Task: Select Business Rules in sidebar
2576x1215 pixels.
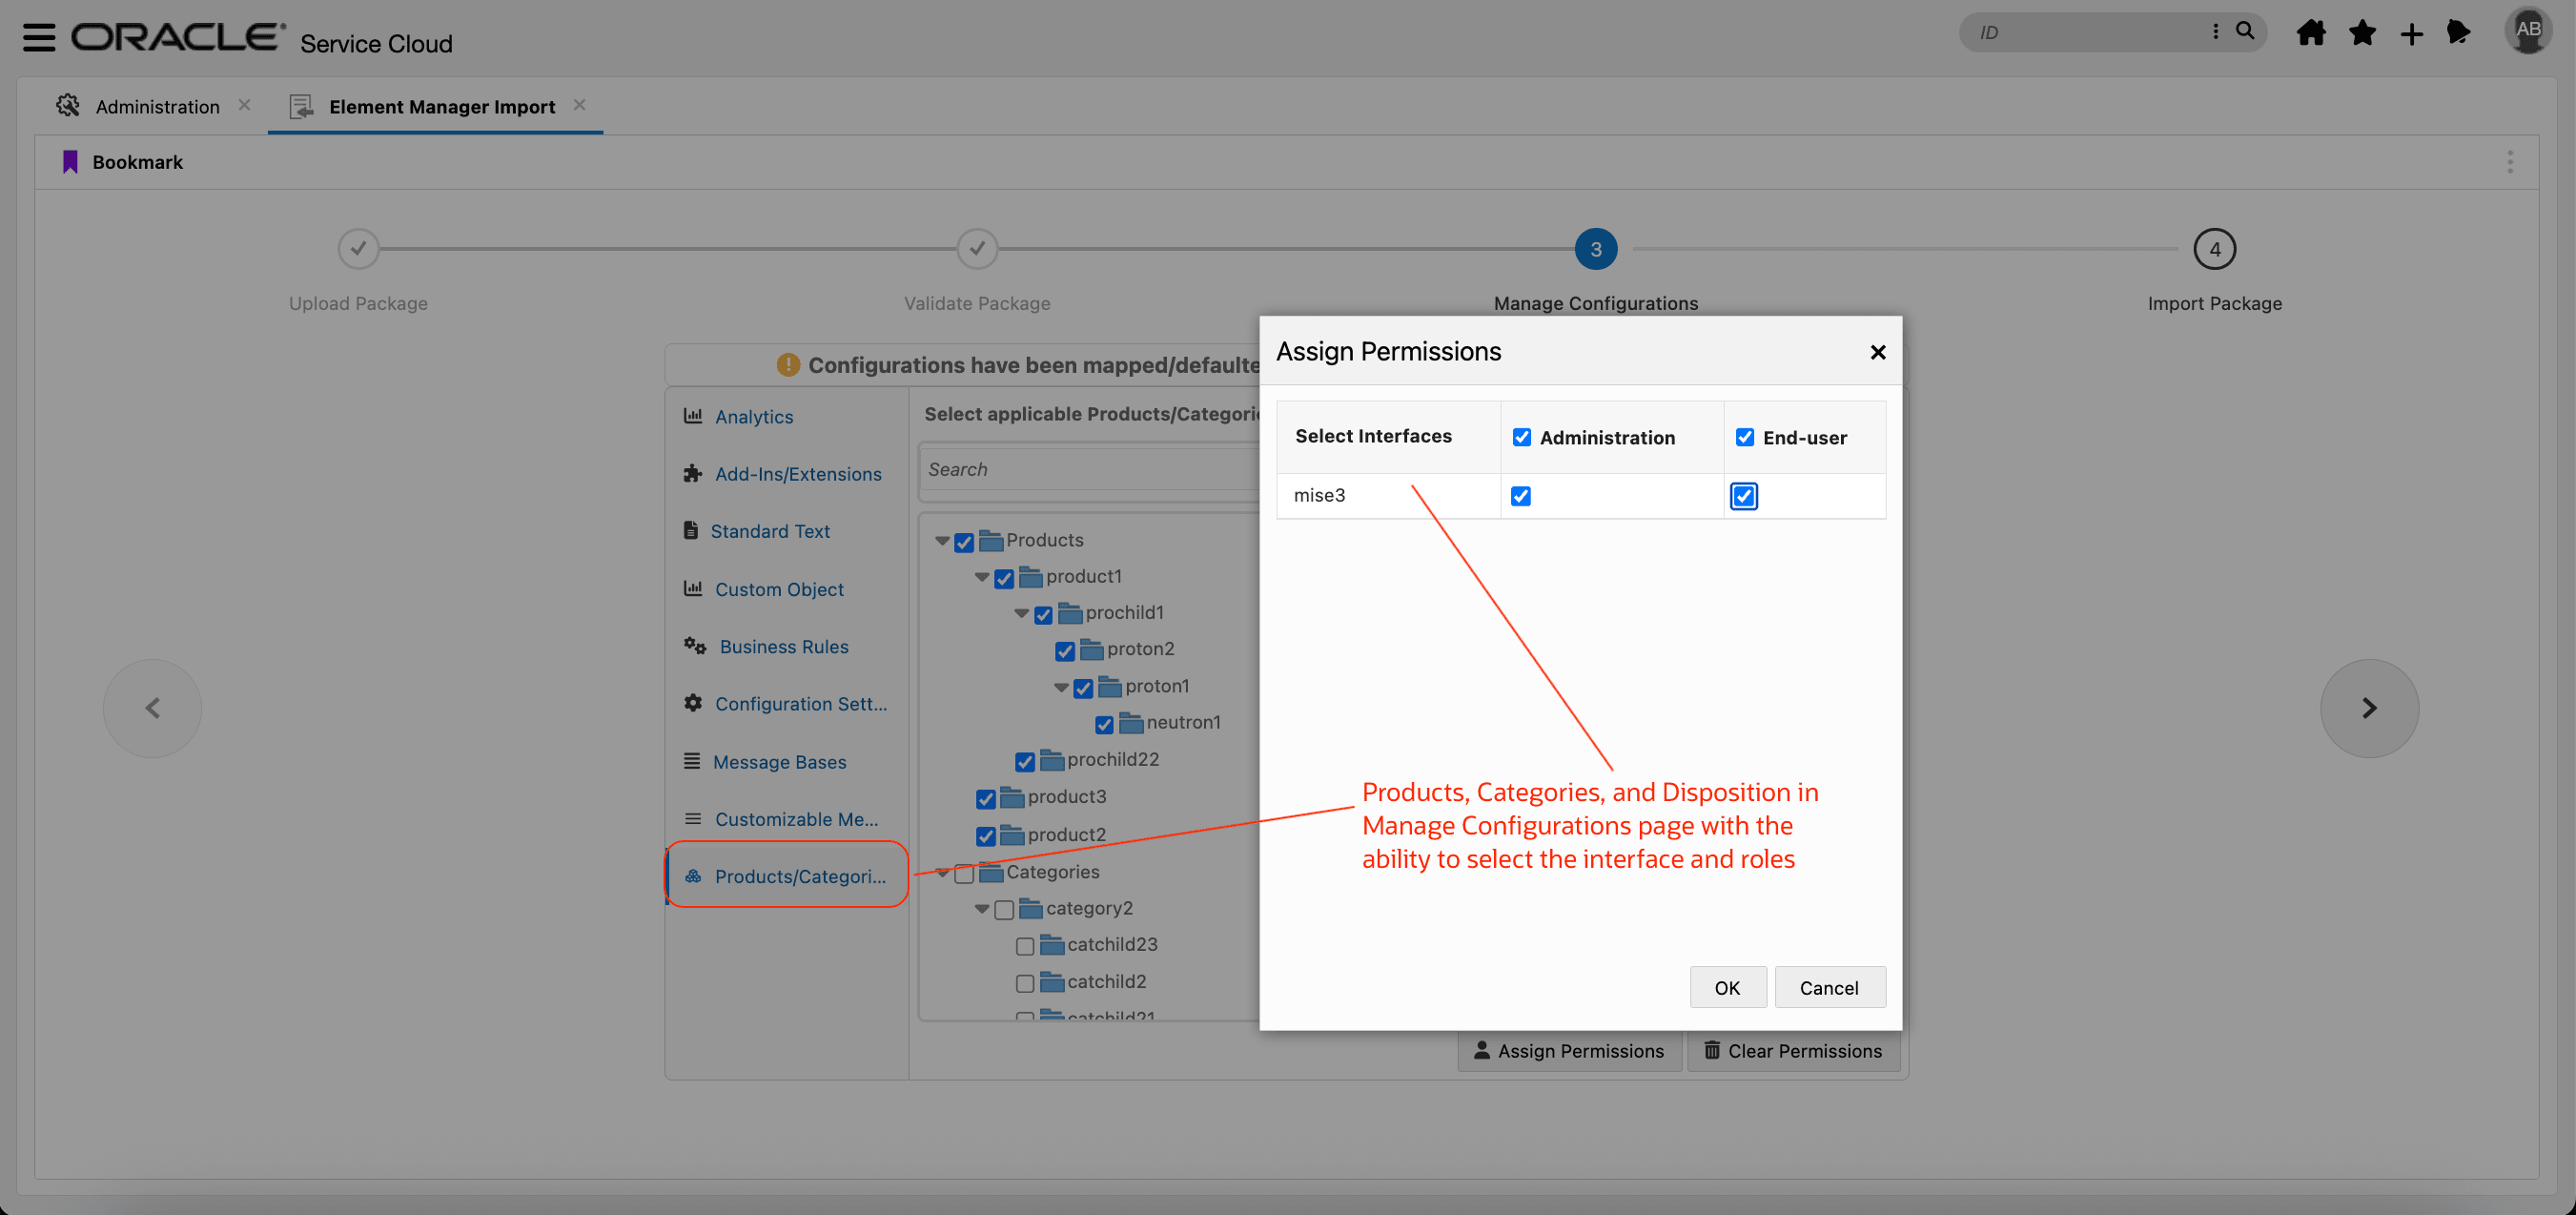Action: [x=783, y=647]
